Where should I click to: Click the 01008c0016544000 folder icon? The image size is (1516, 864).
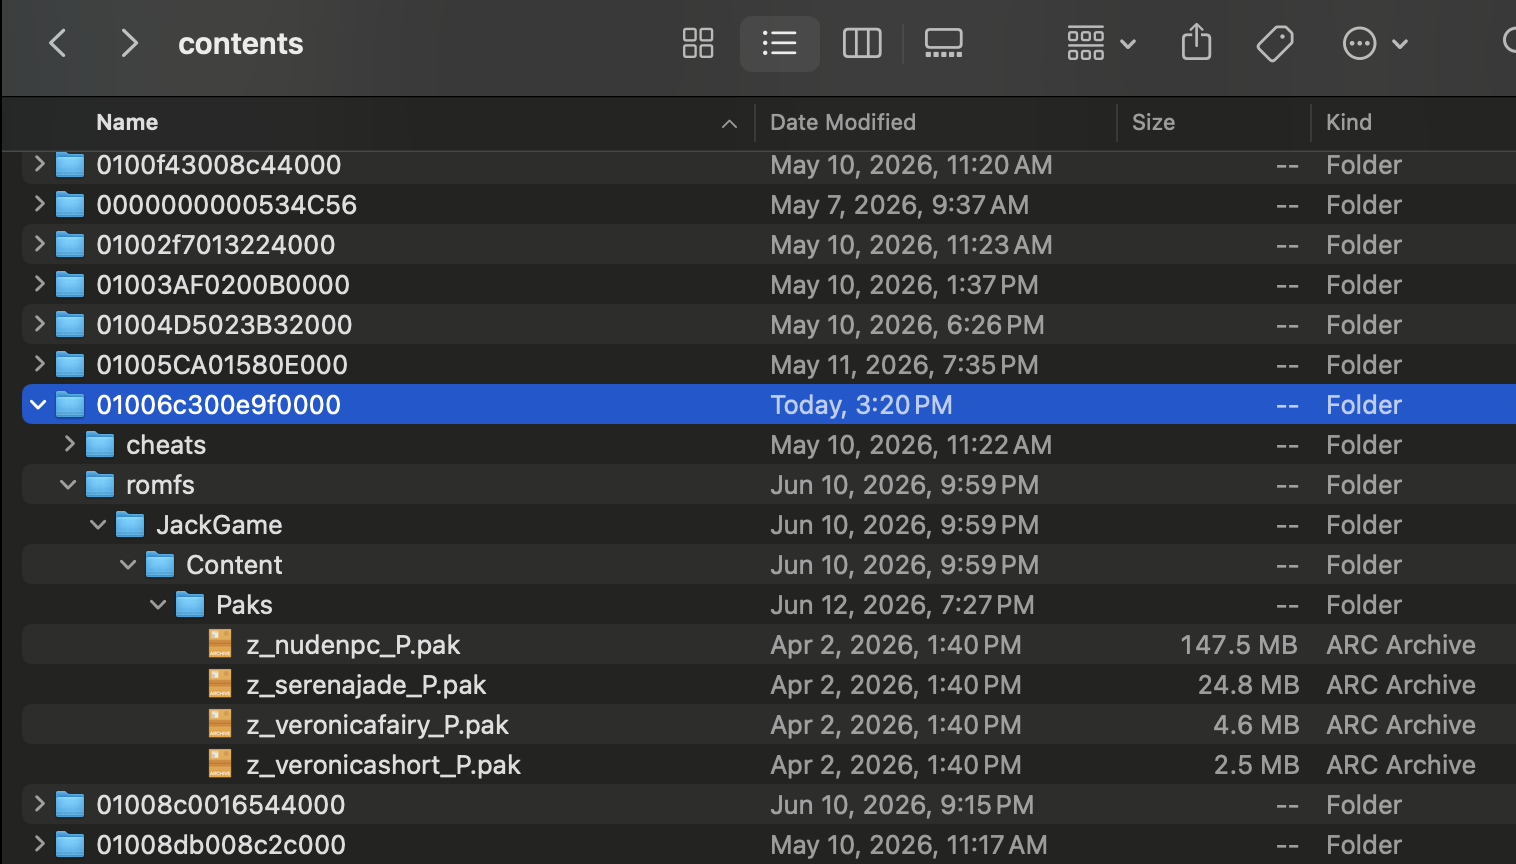click(70, 804)
